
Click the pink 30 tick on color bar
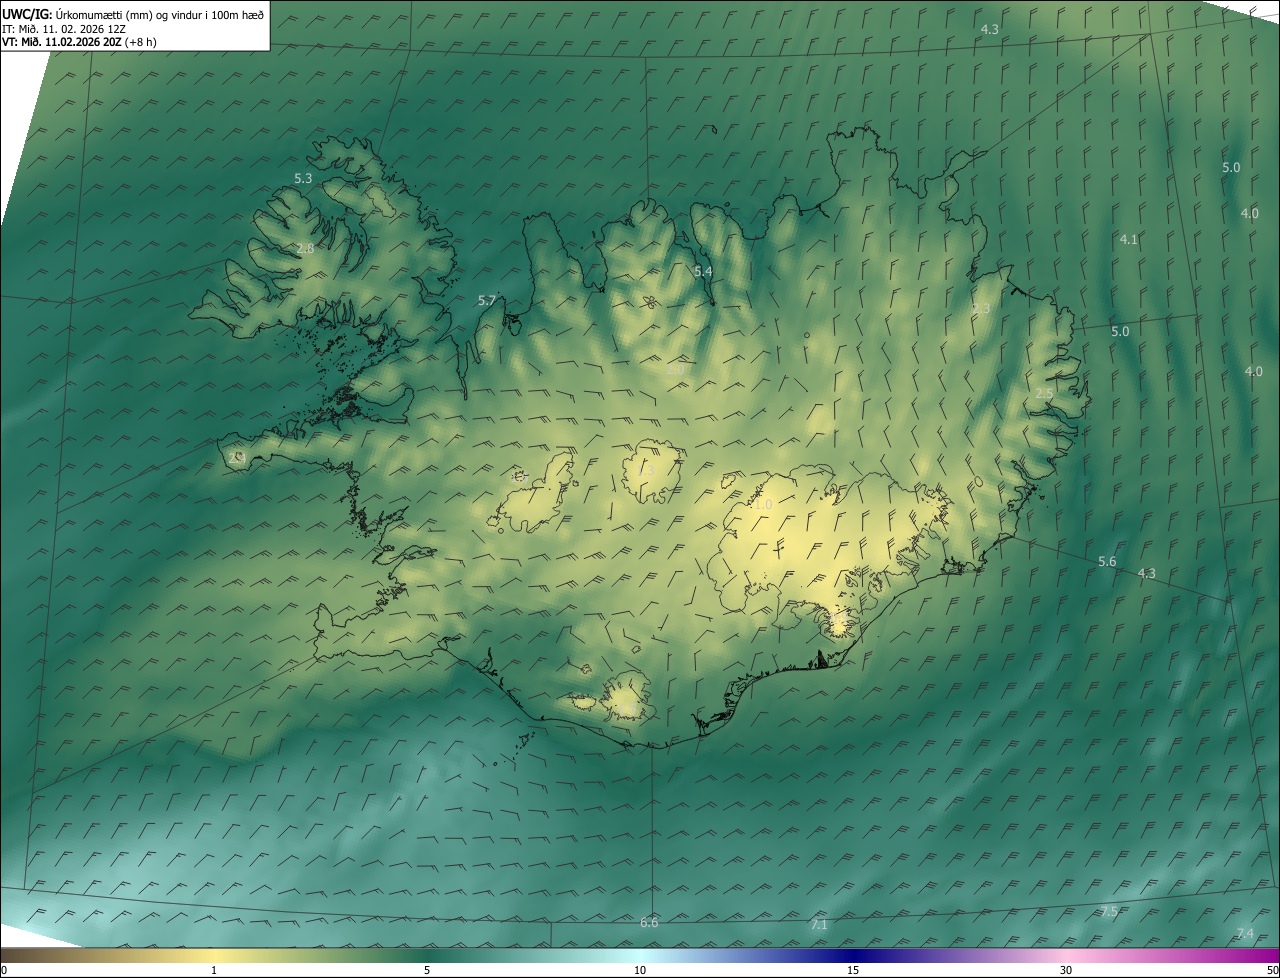click(x=1066, y=969)
